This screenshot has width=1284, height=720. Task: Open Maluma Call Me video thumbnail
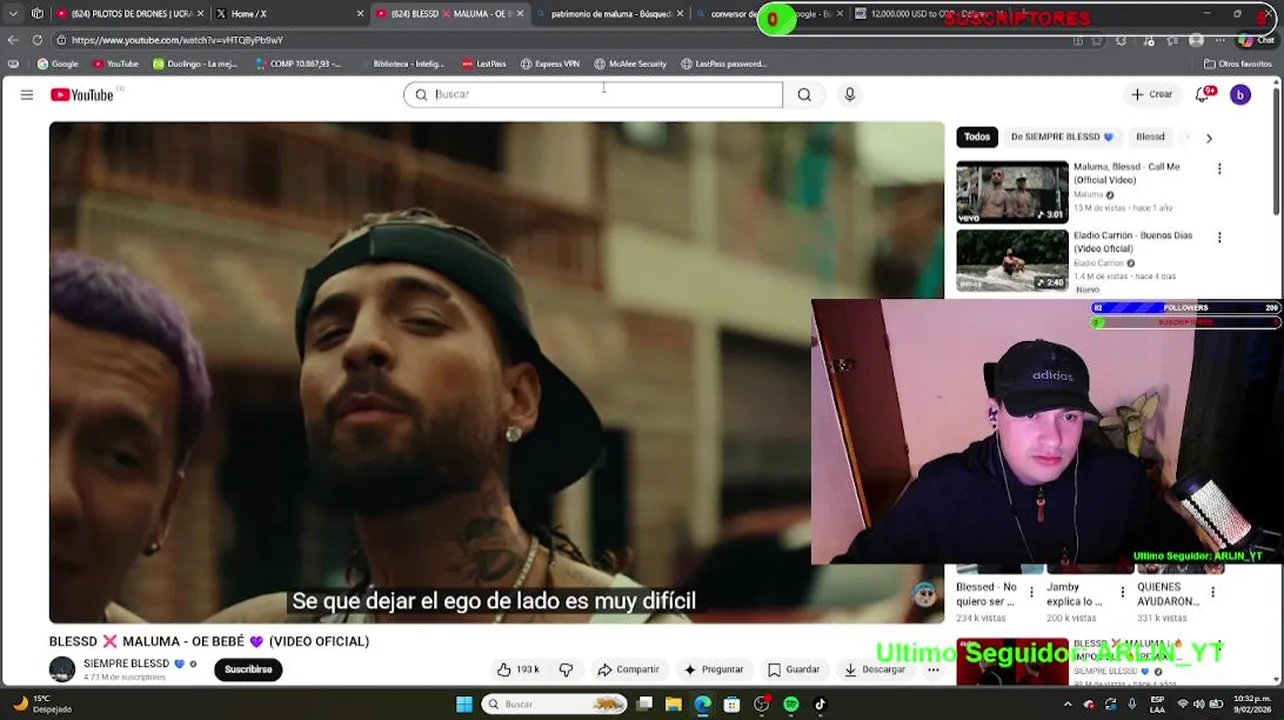(1012, 192)
